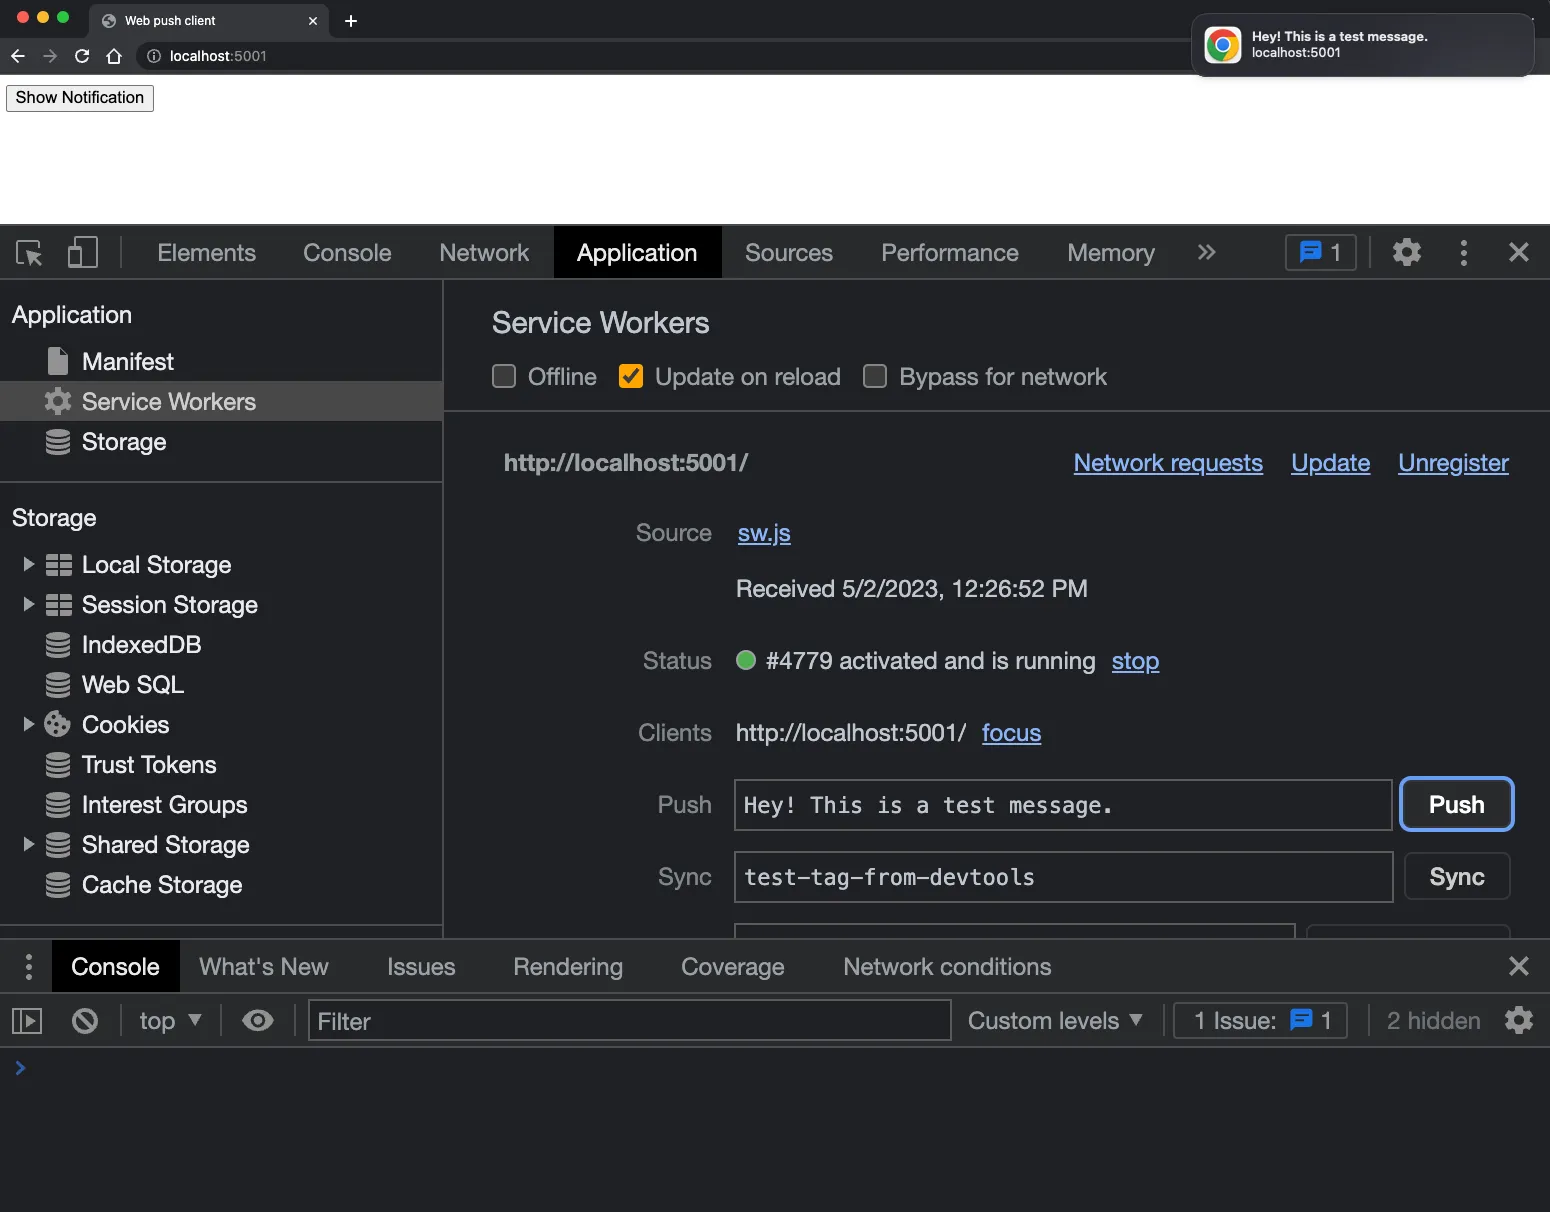Click the live expression eye icon
1550x1212 pixels.
(x=258, y=1021)
